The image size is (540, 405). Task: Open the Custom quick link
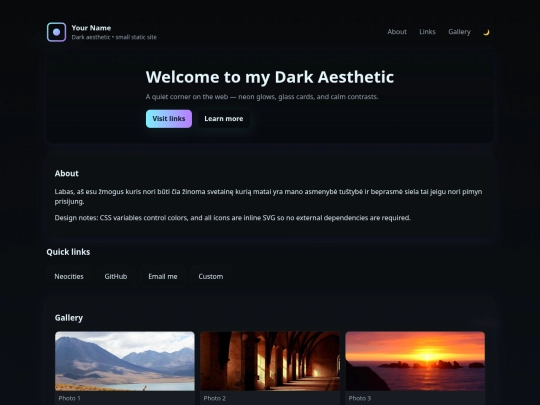coord(210,277)
